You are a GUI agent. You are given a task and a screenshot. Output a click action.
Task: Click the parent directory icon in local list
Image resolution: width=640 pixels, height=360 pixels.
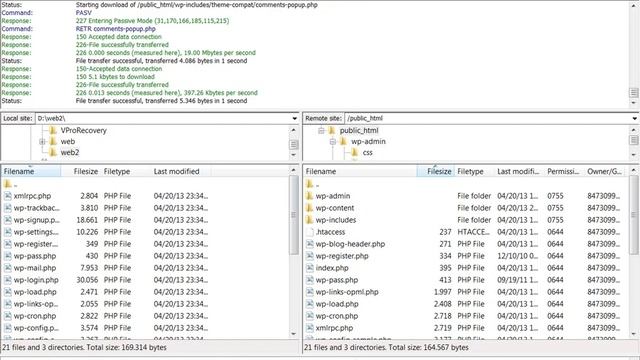coord(7,184)
